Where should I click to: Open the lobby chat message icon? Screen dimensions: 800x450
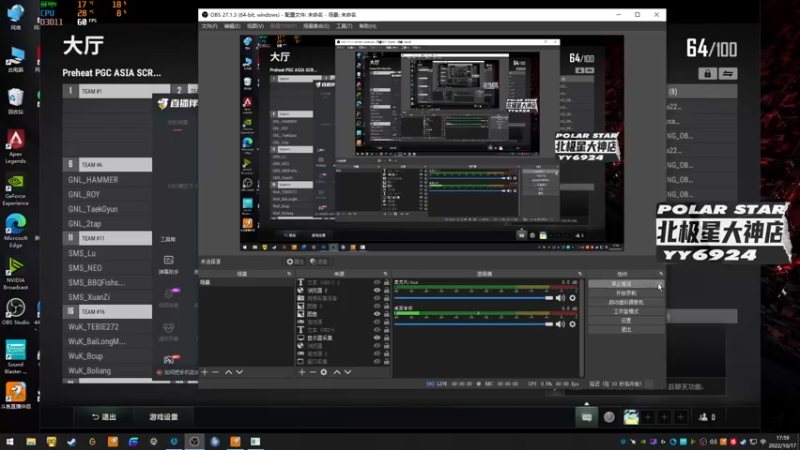[x=587, y=417]
